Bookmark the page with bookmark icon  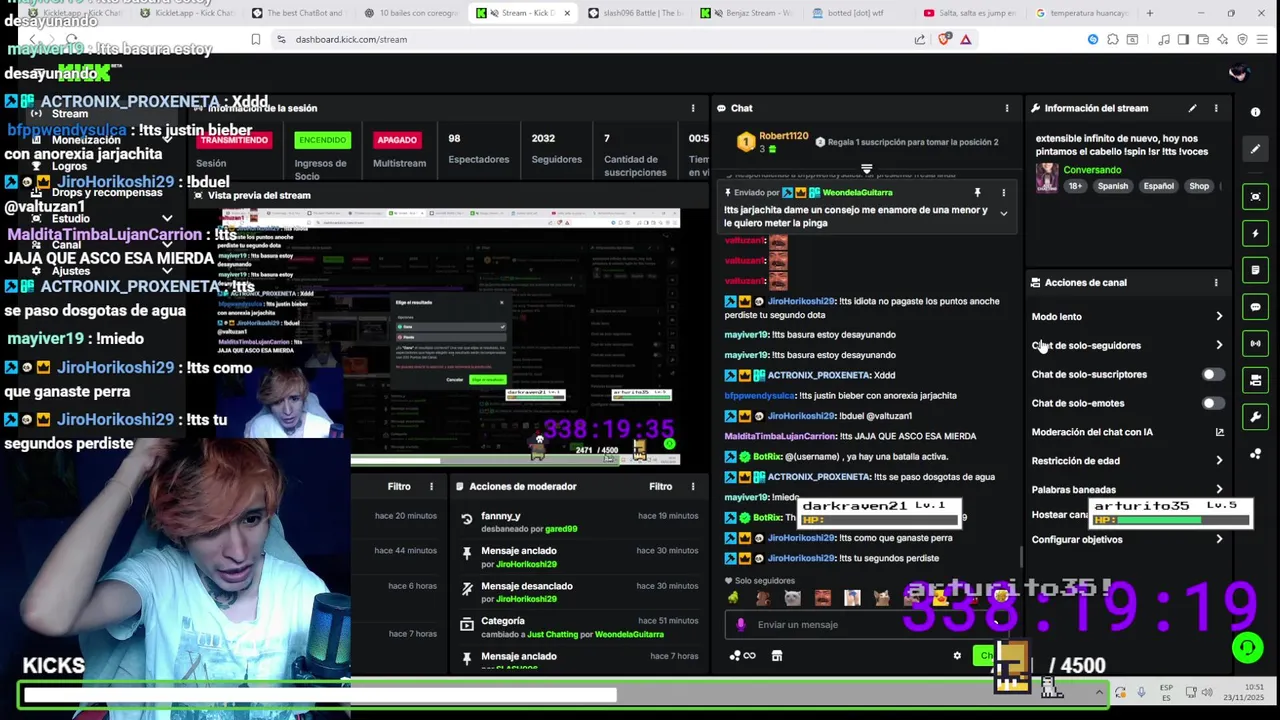pos(256,39)
